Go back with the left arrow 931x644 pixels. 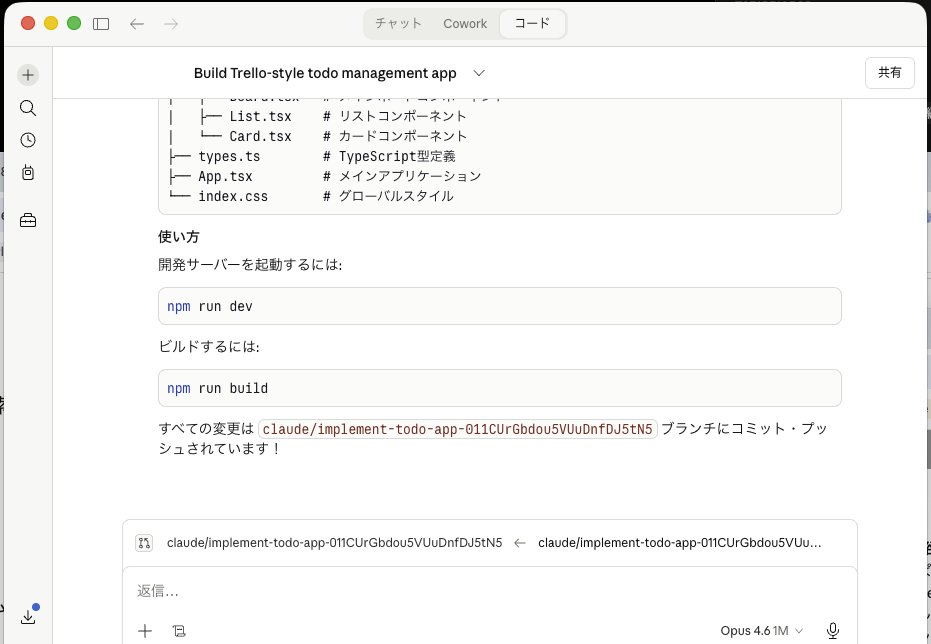pos(137,24)
